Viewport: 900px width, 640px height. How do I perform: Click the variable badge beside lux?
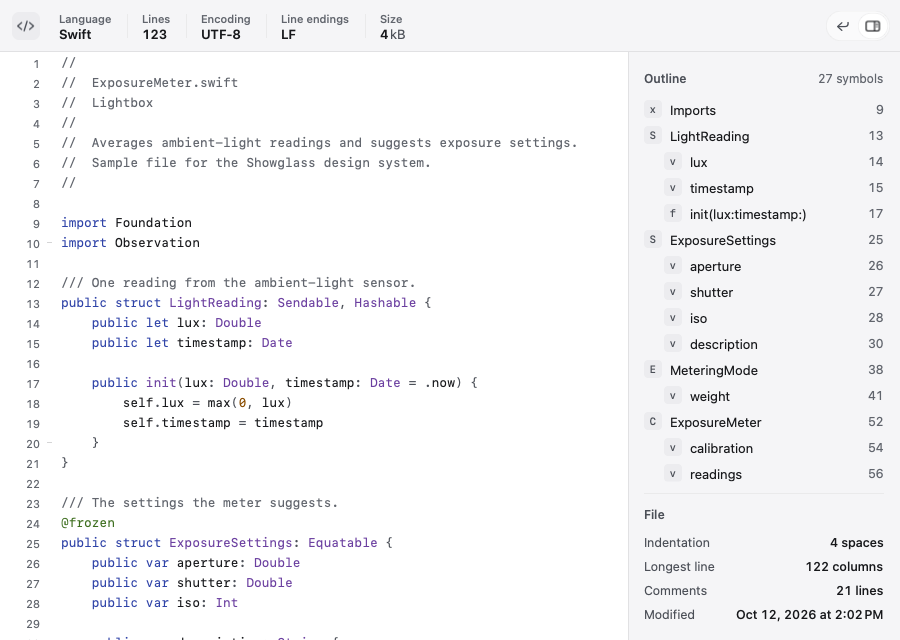point(673,162)
